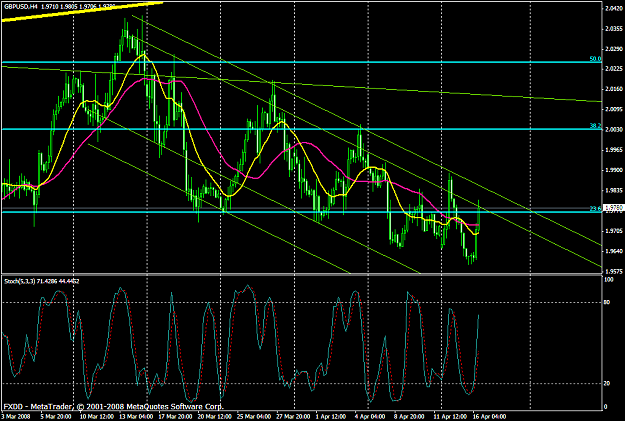Image resolution: width=625 pixels, height=421 pixels.
Task: Click the 5 Mar 20:00 time label
Action: click(57, 417)
